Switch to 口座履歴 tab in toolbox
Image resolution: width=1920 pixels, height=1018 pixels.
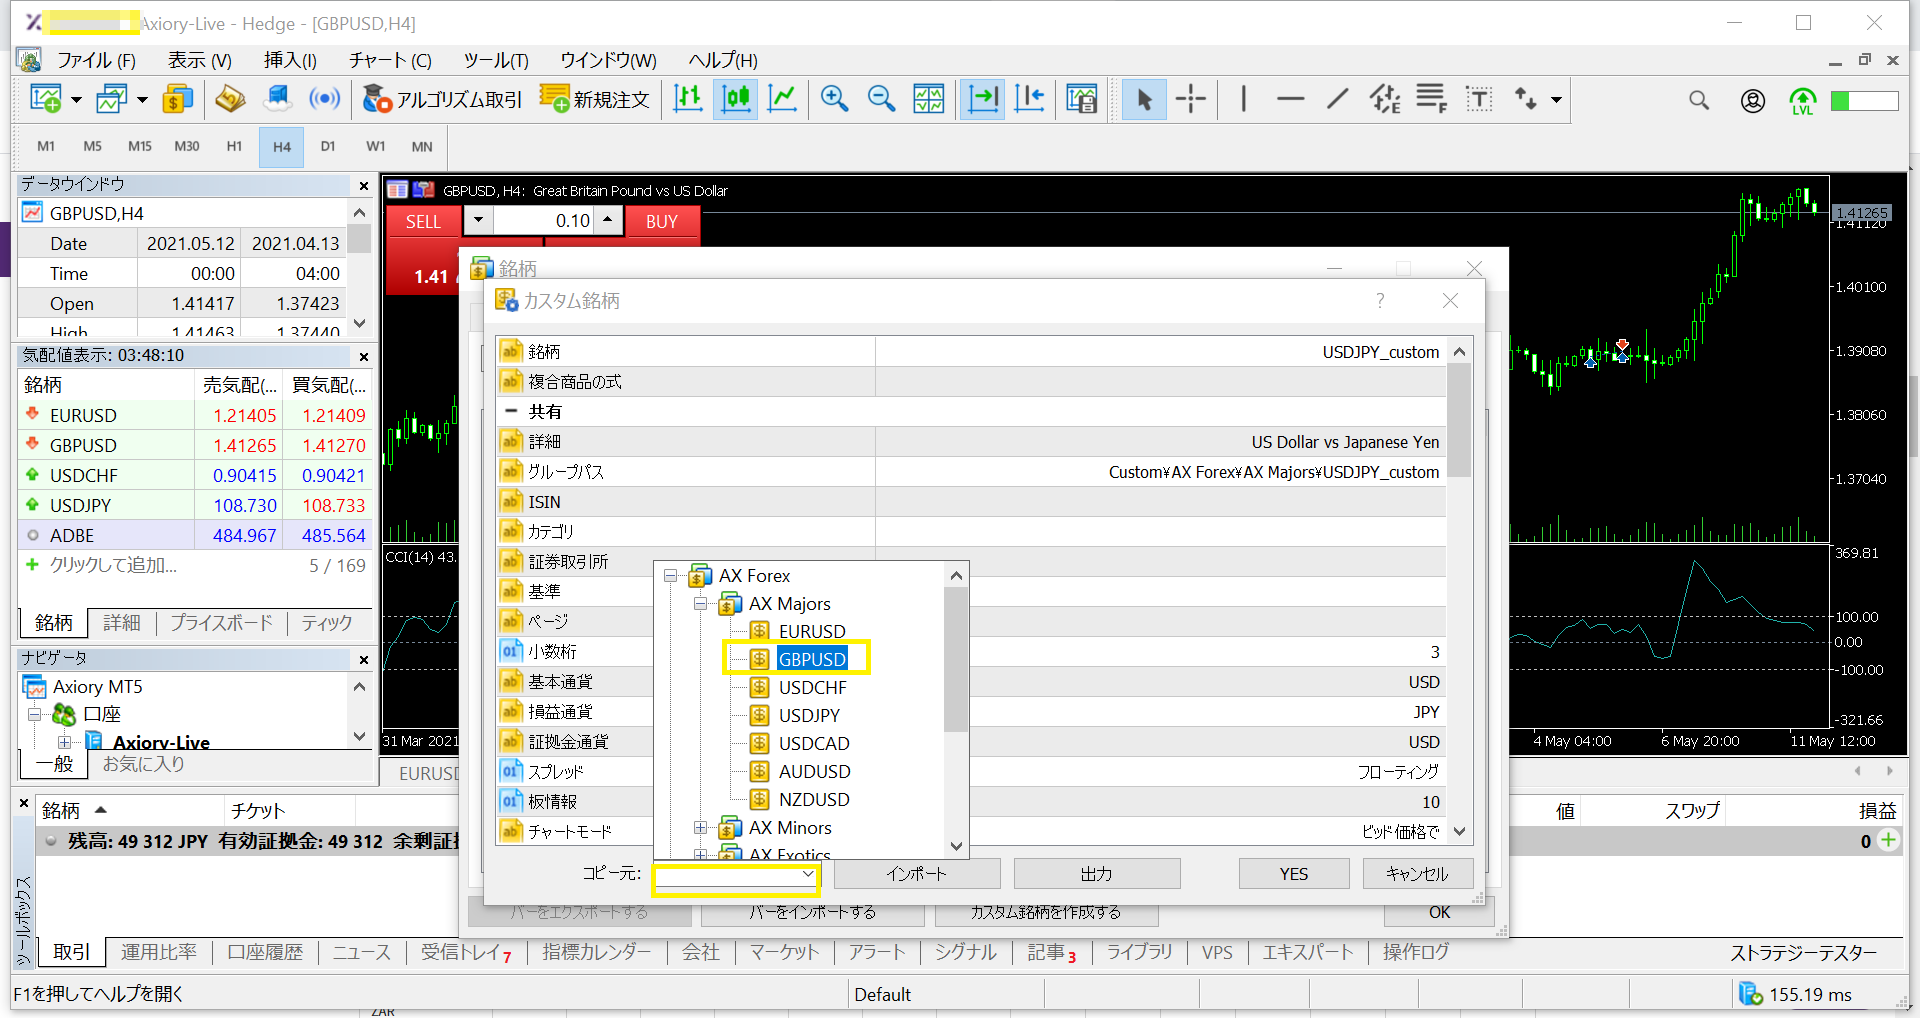[x=265, y=952]
